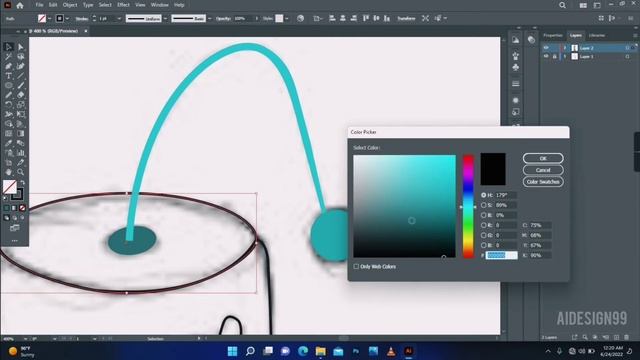The height and width of the screenshot is (360, 640).
Task: Confirm Color Picker with OK
Action: coord(543,158)
